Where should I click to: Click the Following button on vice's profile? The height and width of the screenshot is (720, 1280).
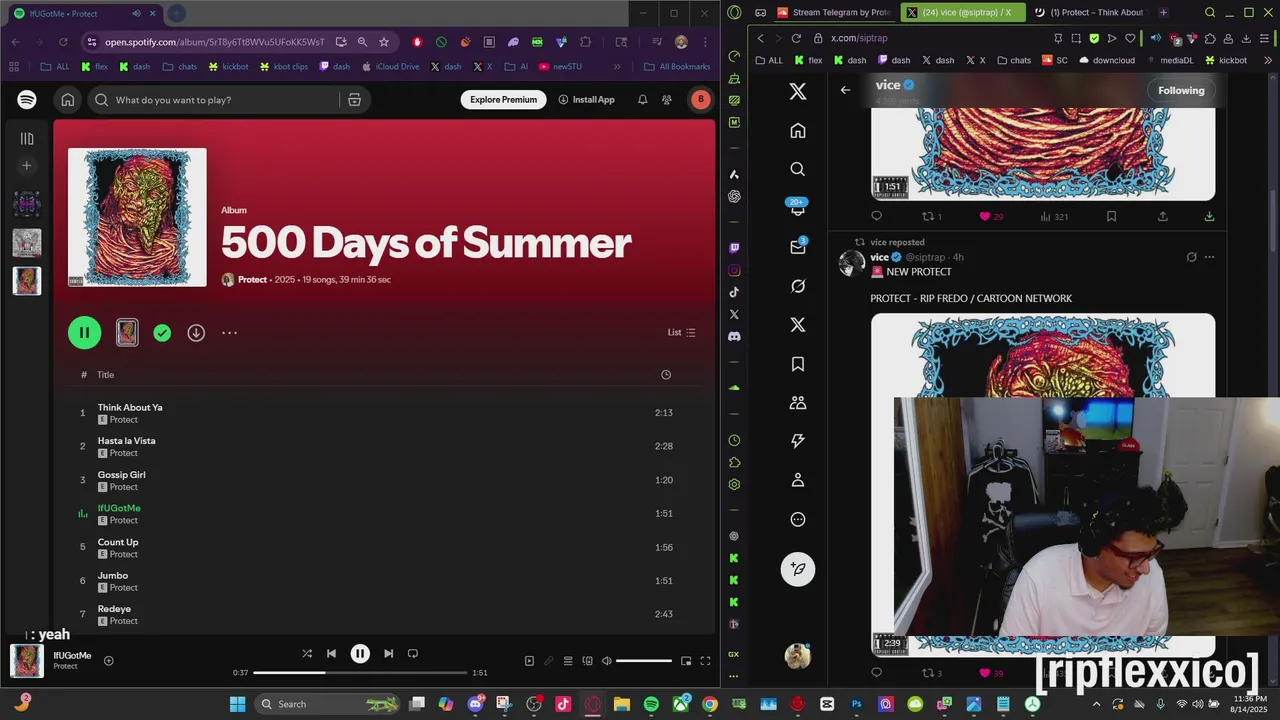1181,90
